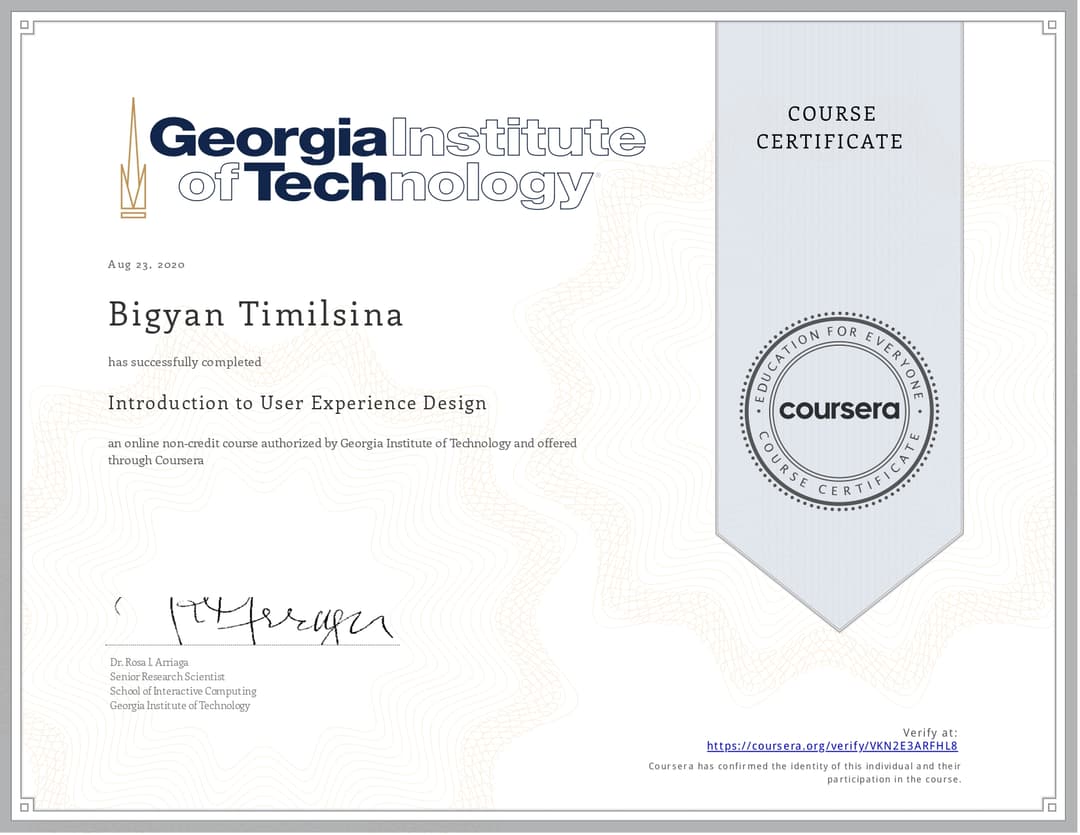Click the signature underline rule
The image size is (1080, 835).
point(252,645)
